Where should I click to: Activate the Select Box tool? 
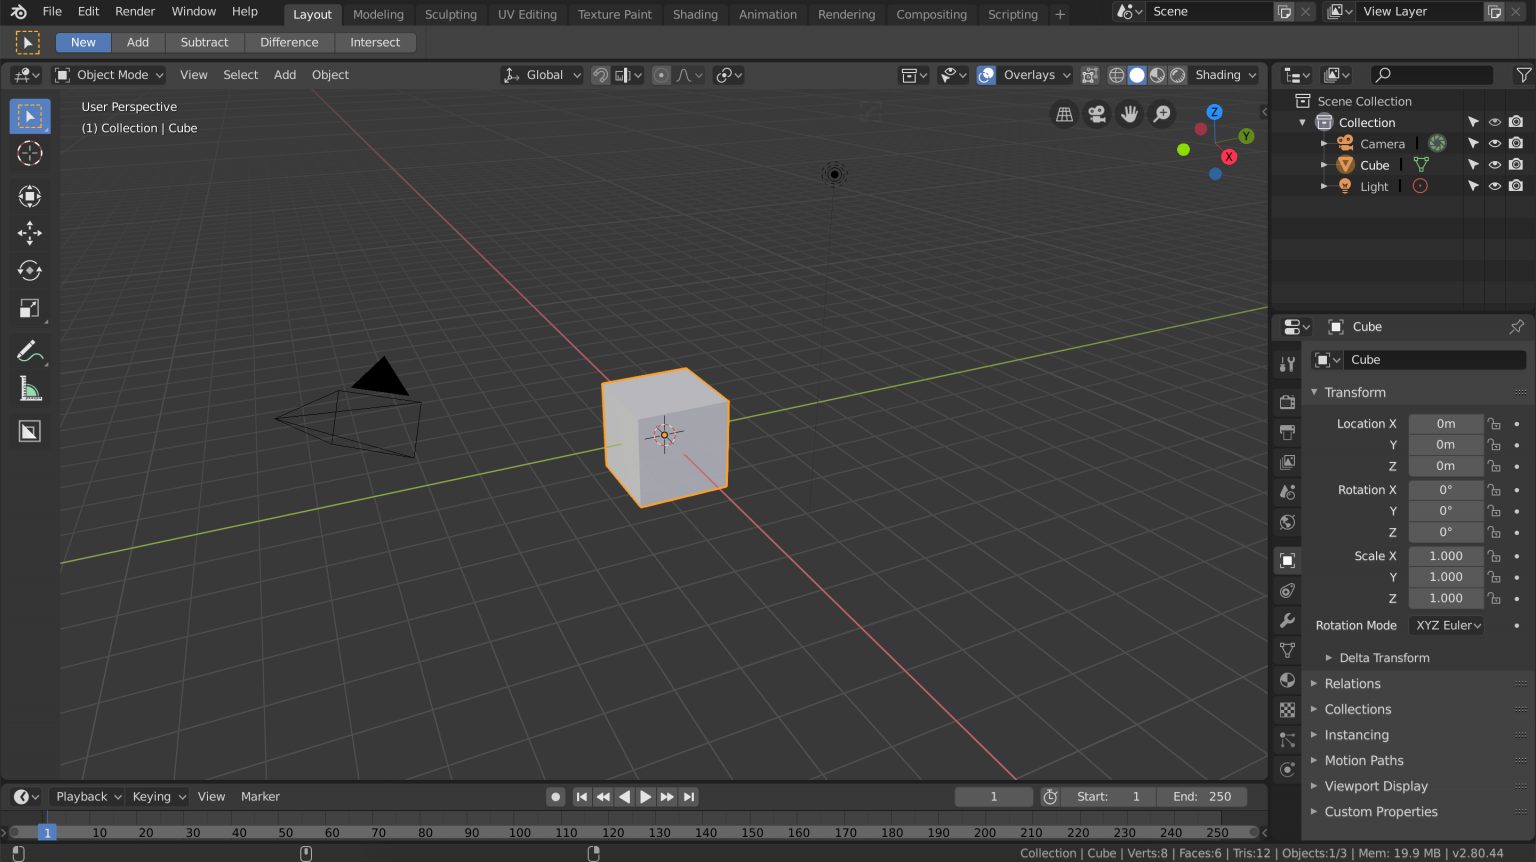coord(30,116)
